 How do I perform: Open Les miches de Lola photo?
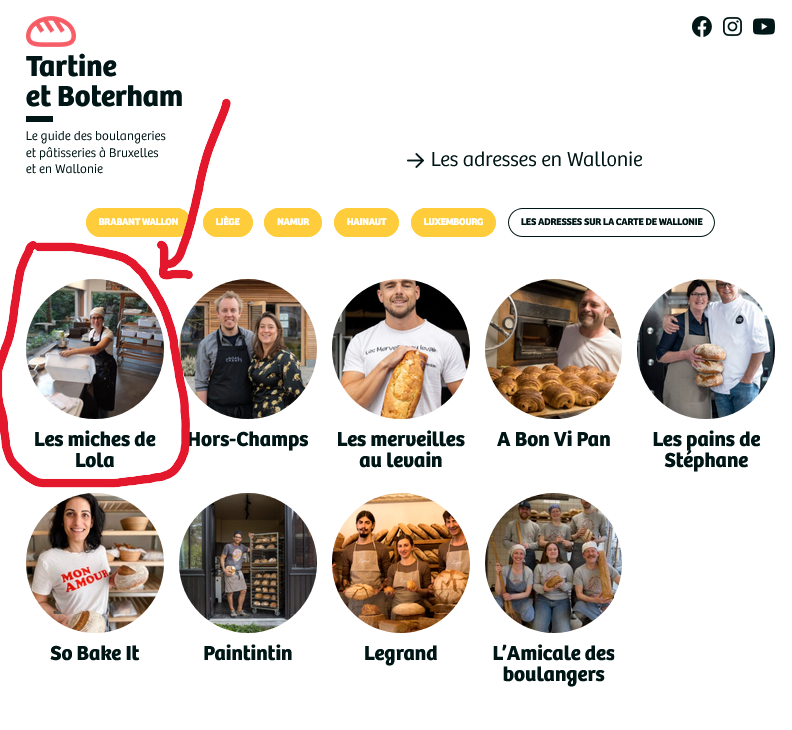click(x=95, y=349)
